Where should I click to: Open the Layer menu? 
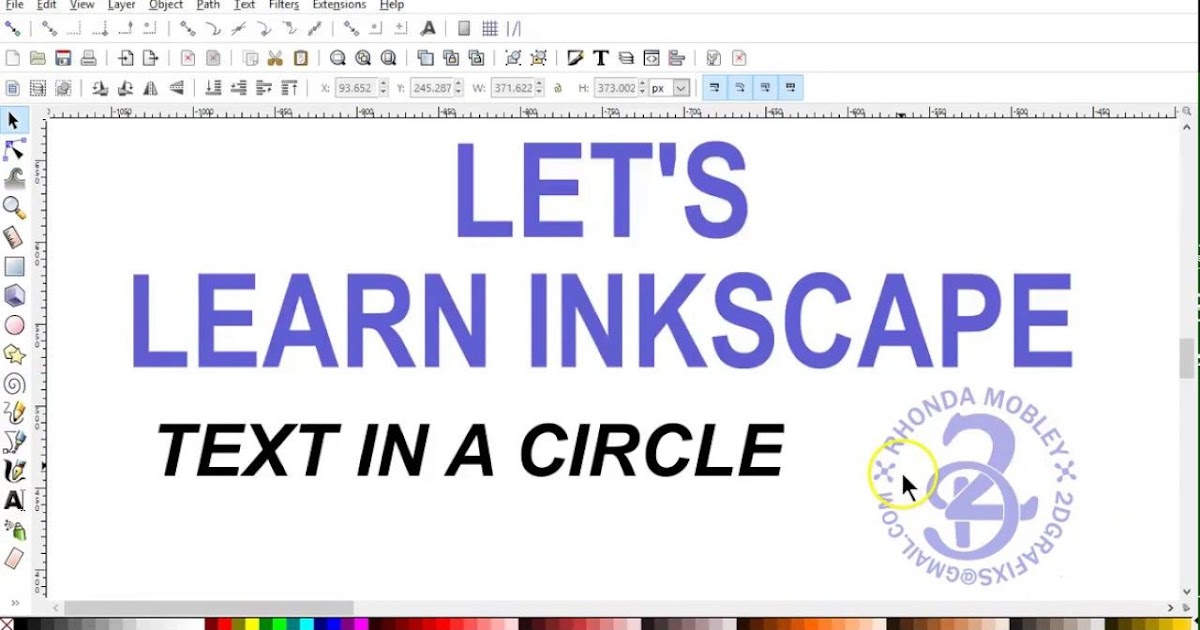(x=121, y=5)
